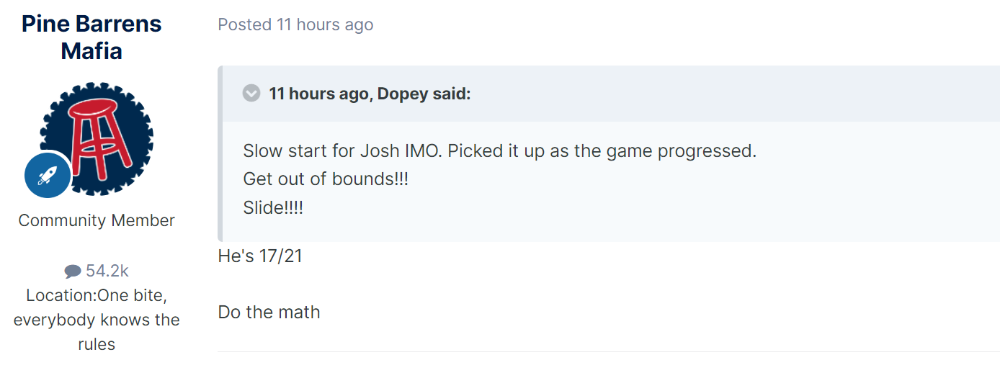The height and width of the screenshot is (373, 1000).
Task: Collapse the Dopey quote with the chevron
Action: (251, 94)
